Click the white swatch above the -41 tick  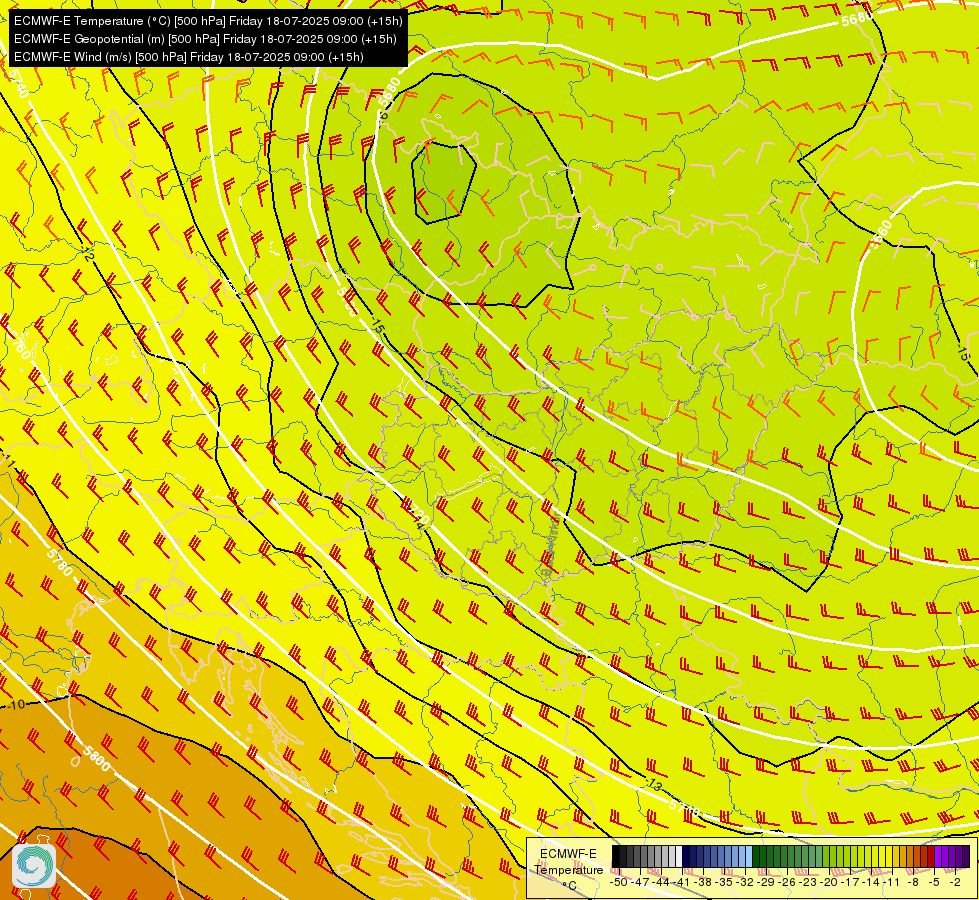(679, 857)
